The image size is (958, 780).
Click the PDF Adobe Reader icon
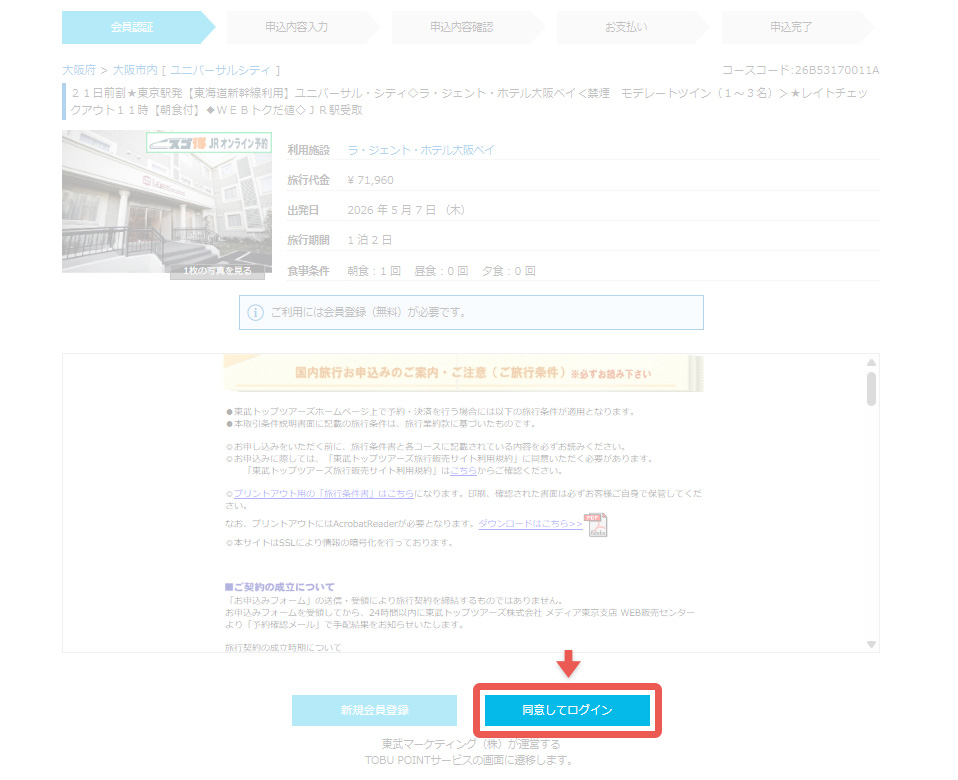(596, 525)
